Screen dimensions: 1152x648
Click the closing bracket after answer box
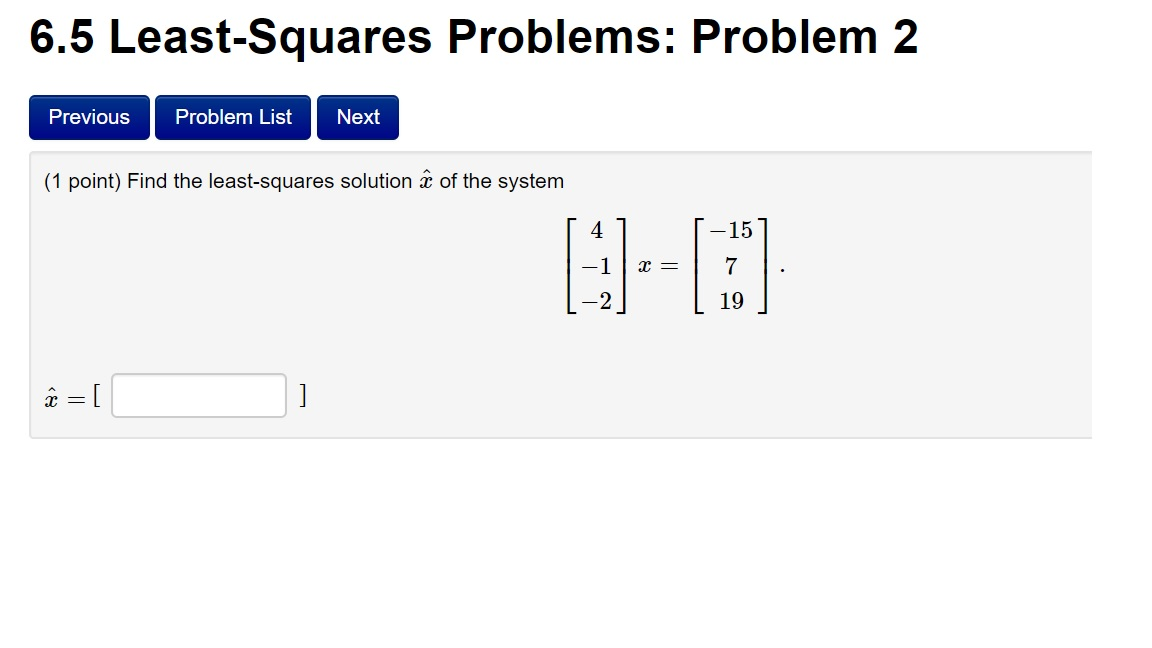point(302,395)
